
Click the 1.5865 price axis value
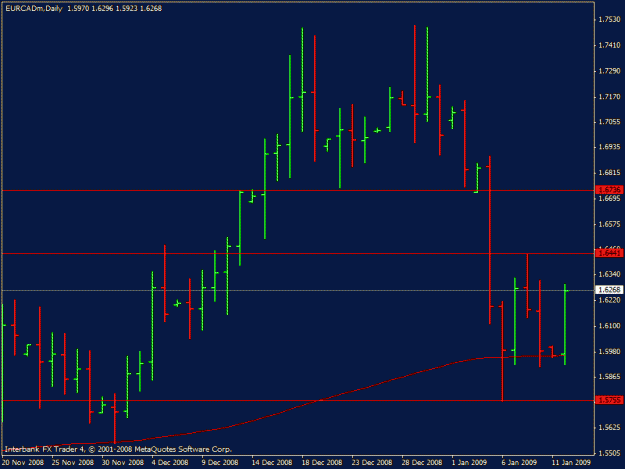[609, 377]
